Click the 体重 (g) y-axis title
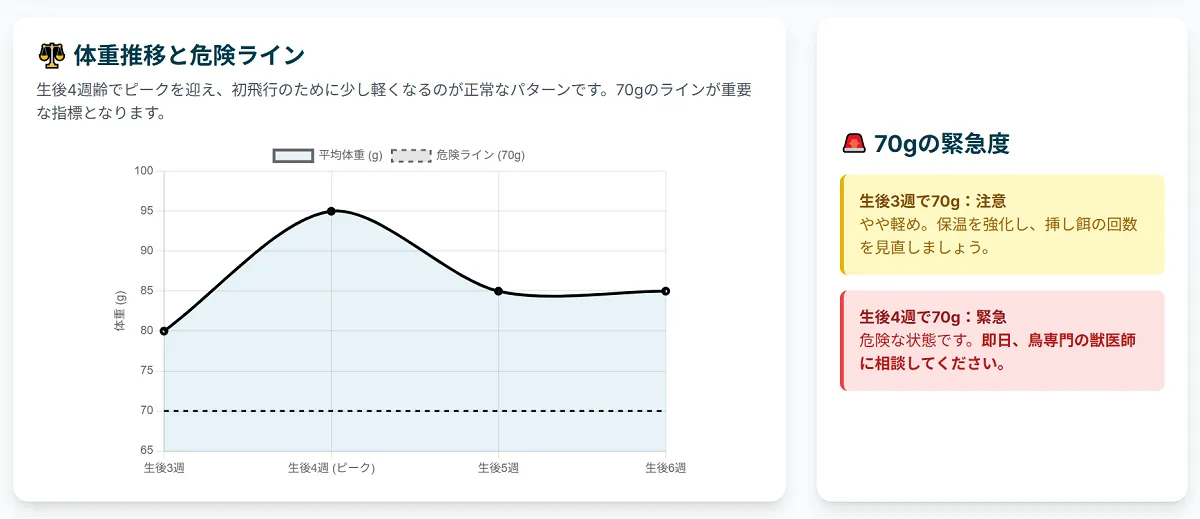This screenshot has width=1200, height=519. click(x=121, y=311)
